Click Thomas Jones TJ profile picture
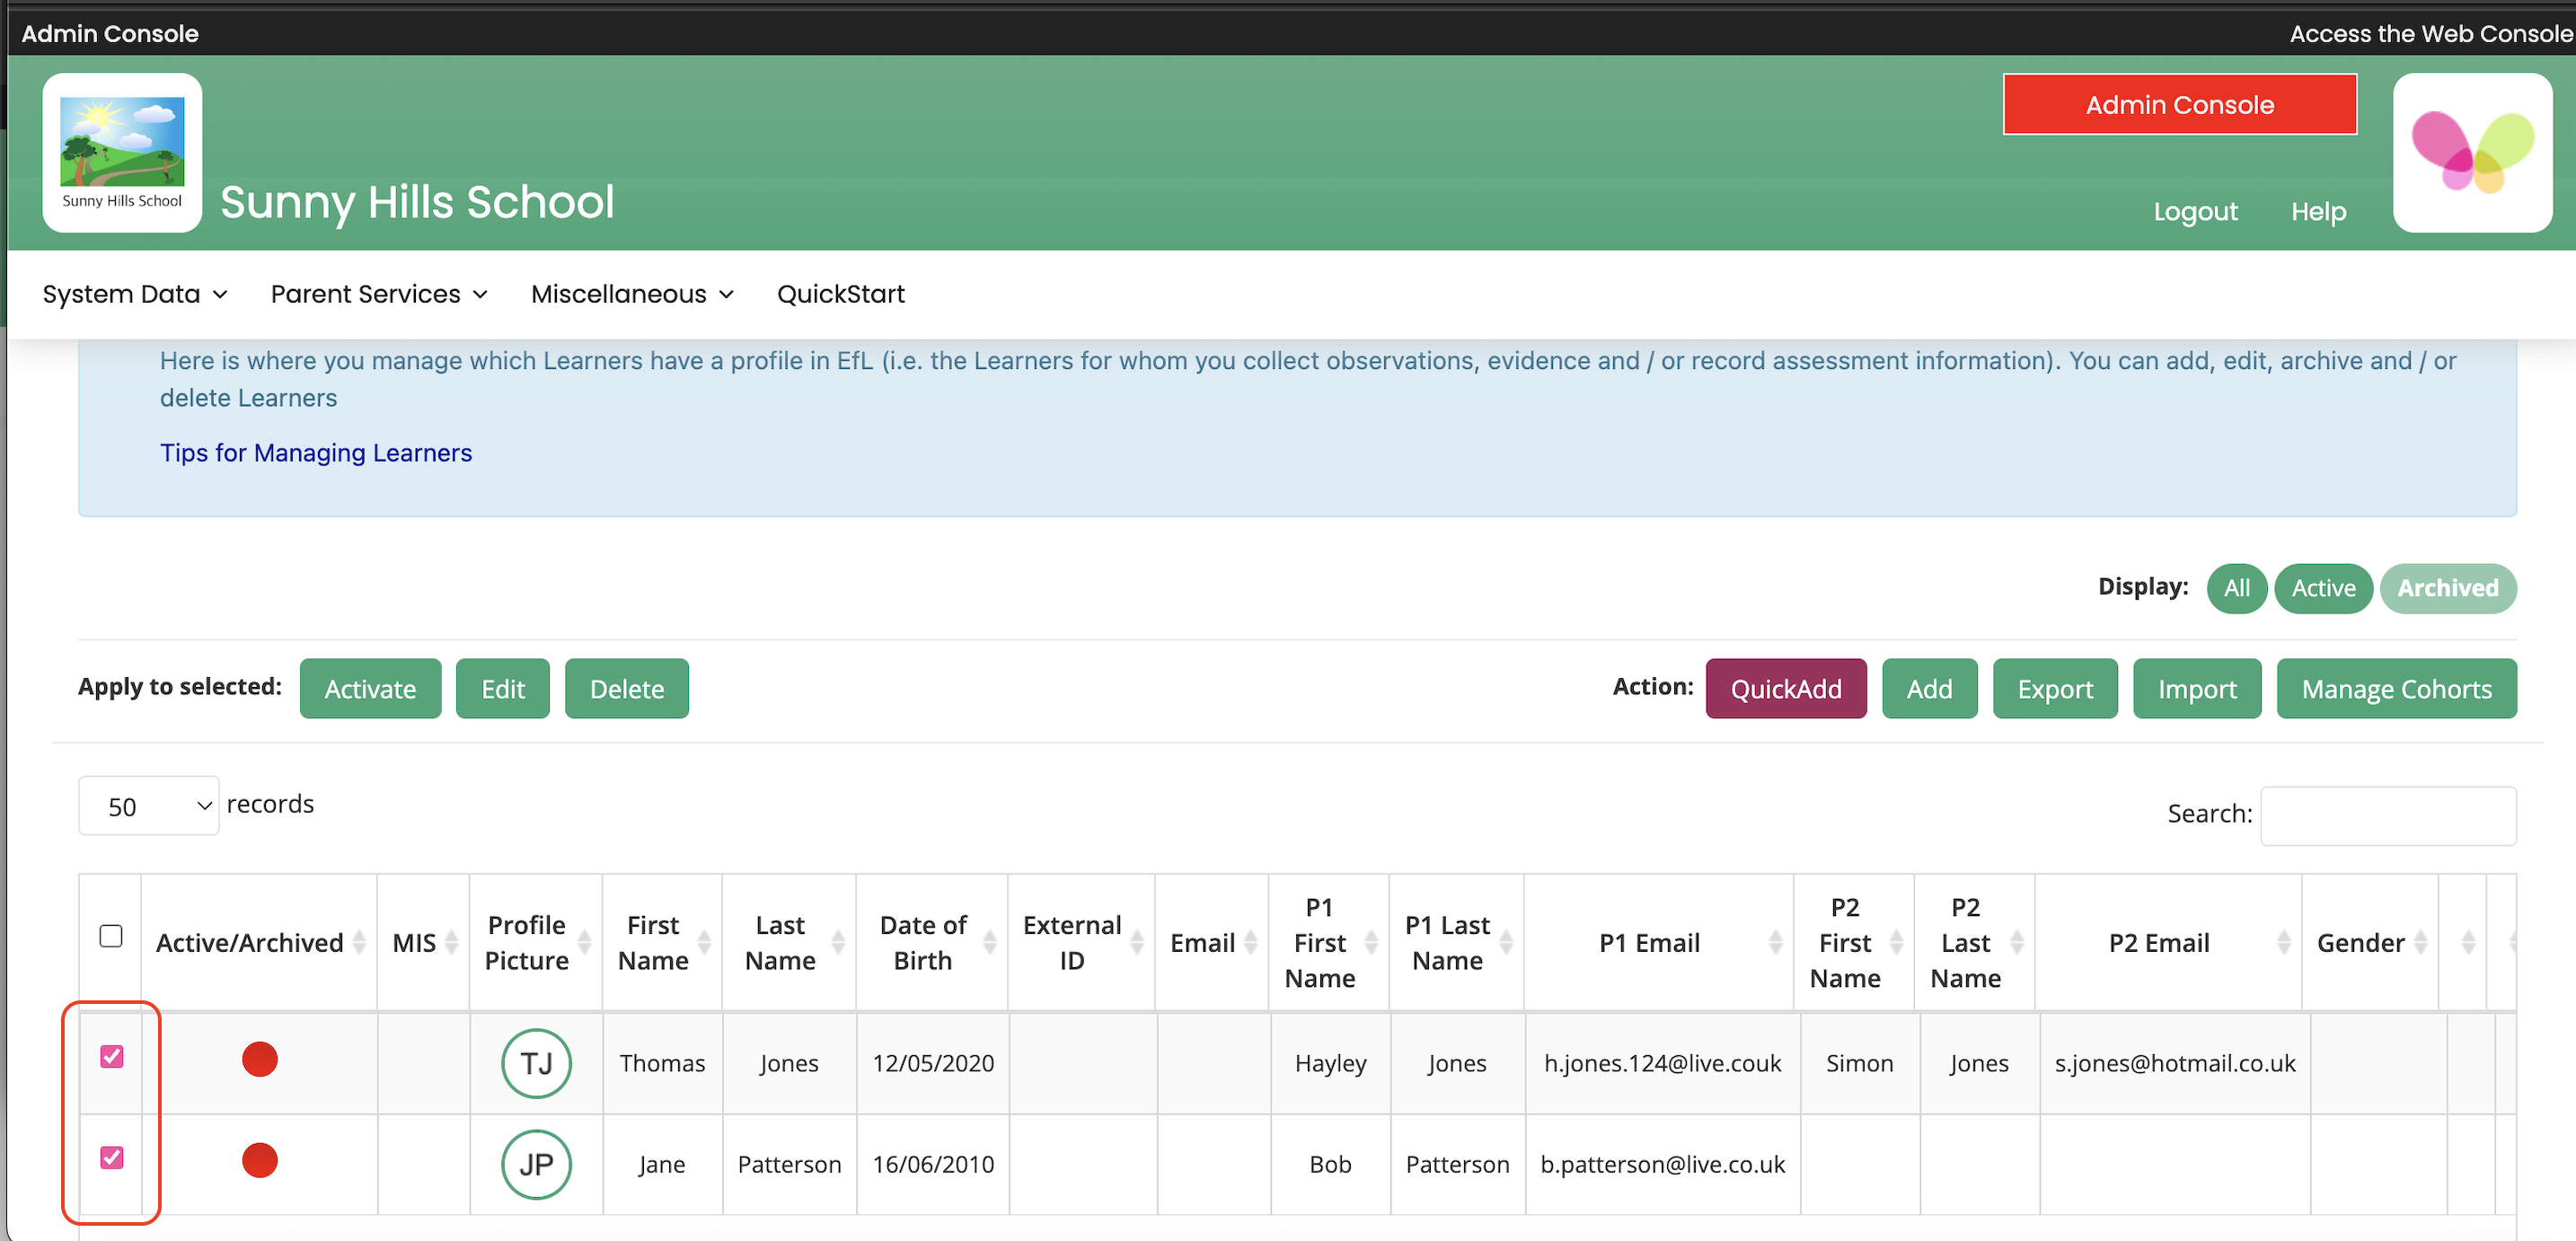The image size is (2576, 1241). click(536, 1062)
